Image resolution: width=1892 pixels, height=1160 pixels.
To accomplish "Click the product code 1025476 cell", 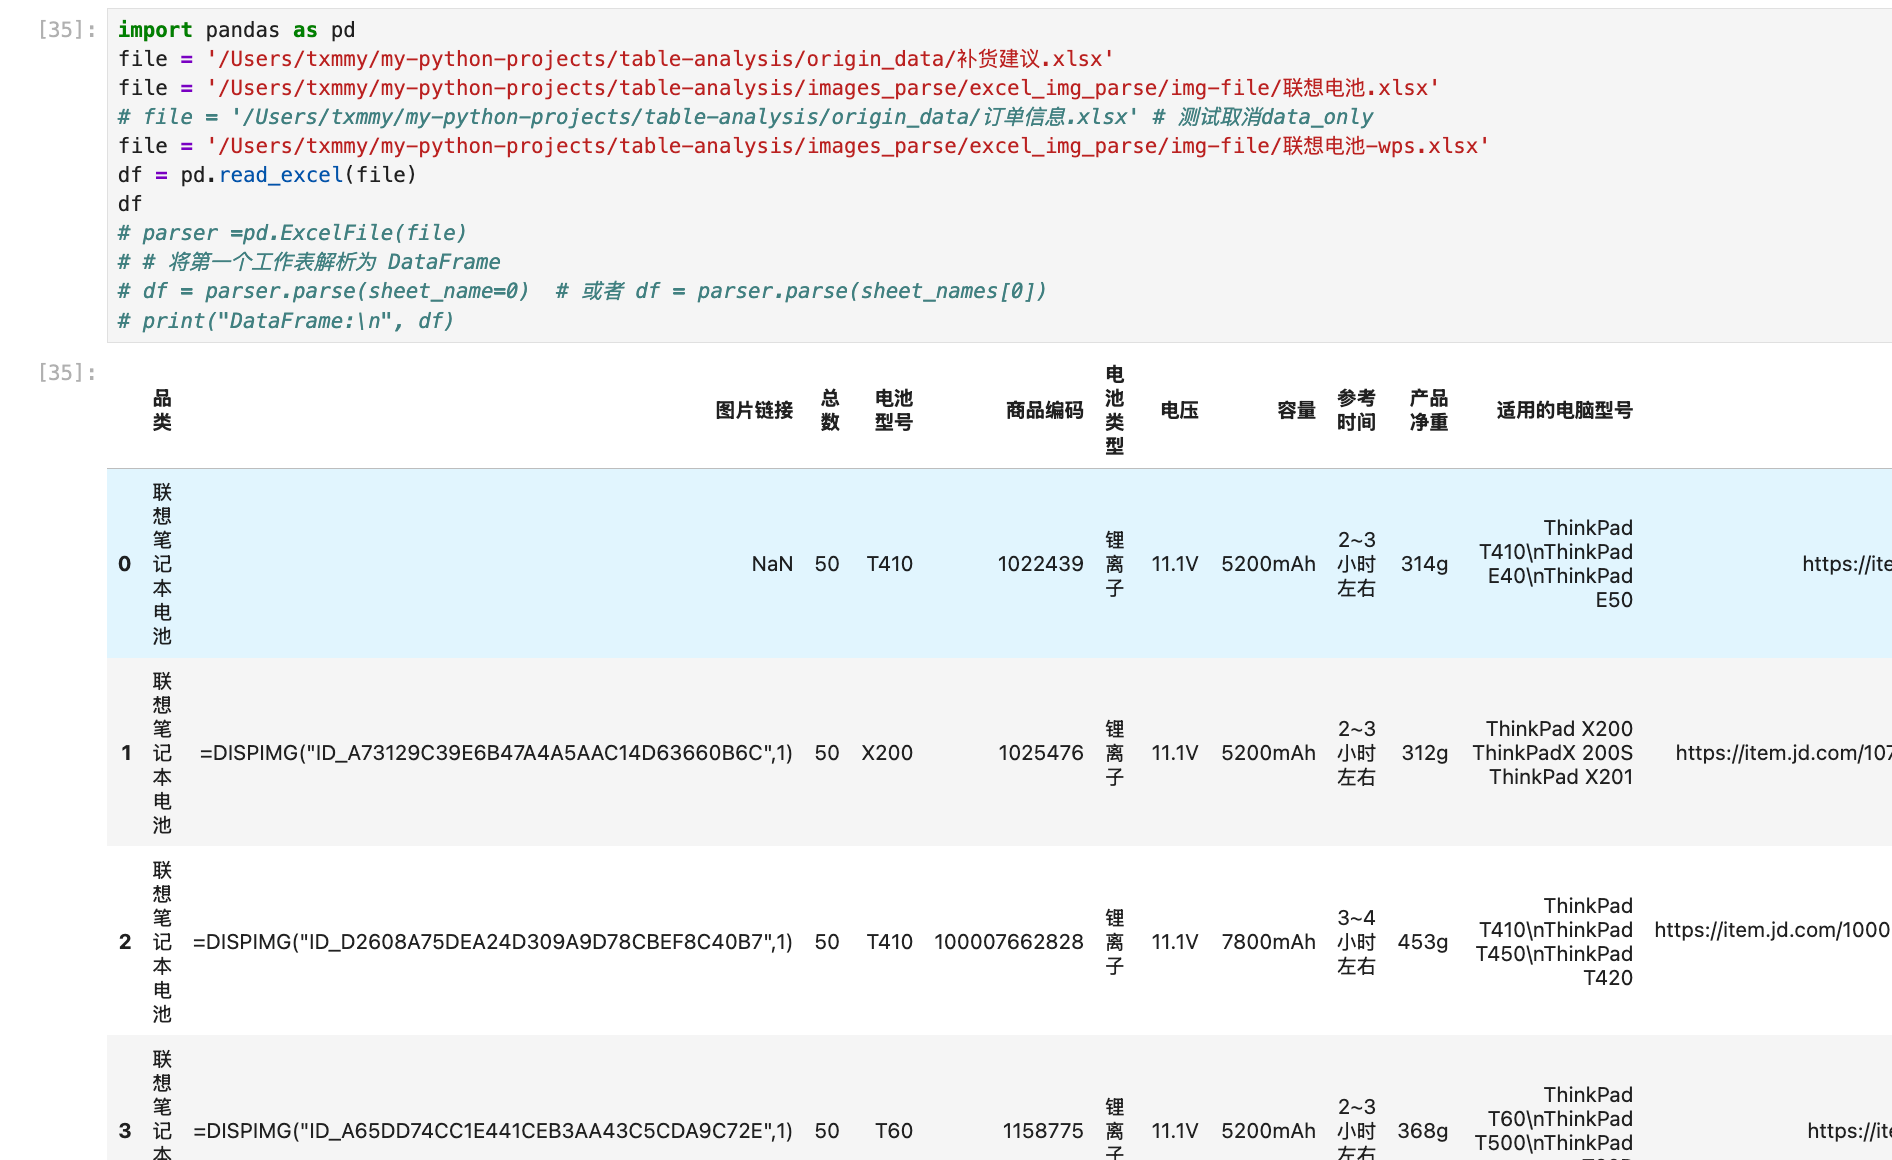I will [x=1040, y=753].
